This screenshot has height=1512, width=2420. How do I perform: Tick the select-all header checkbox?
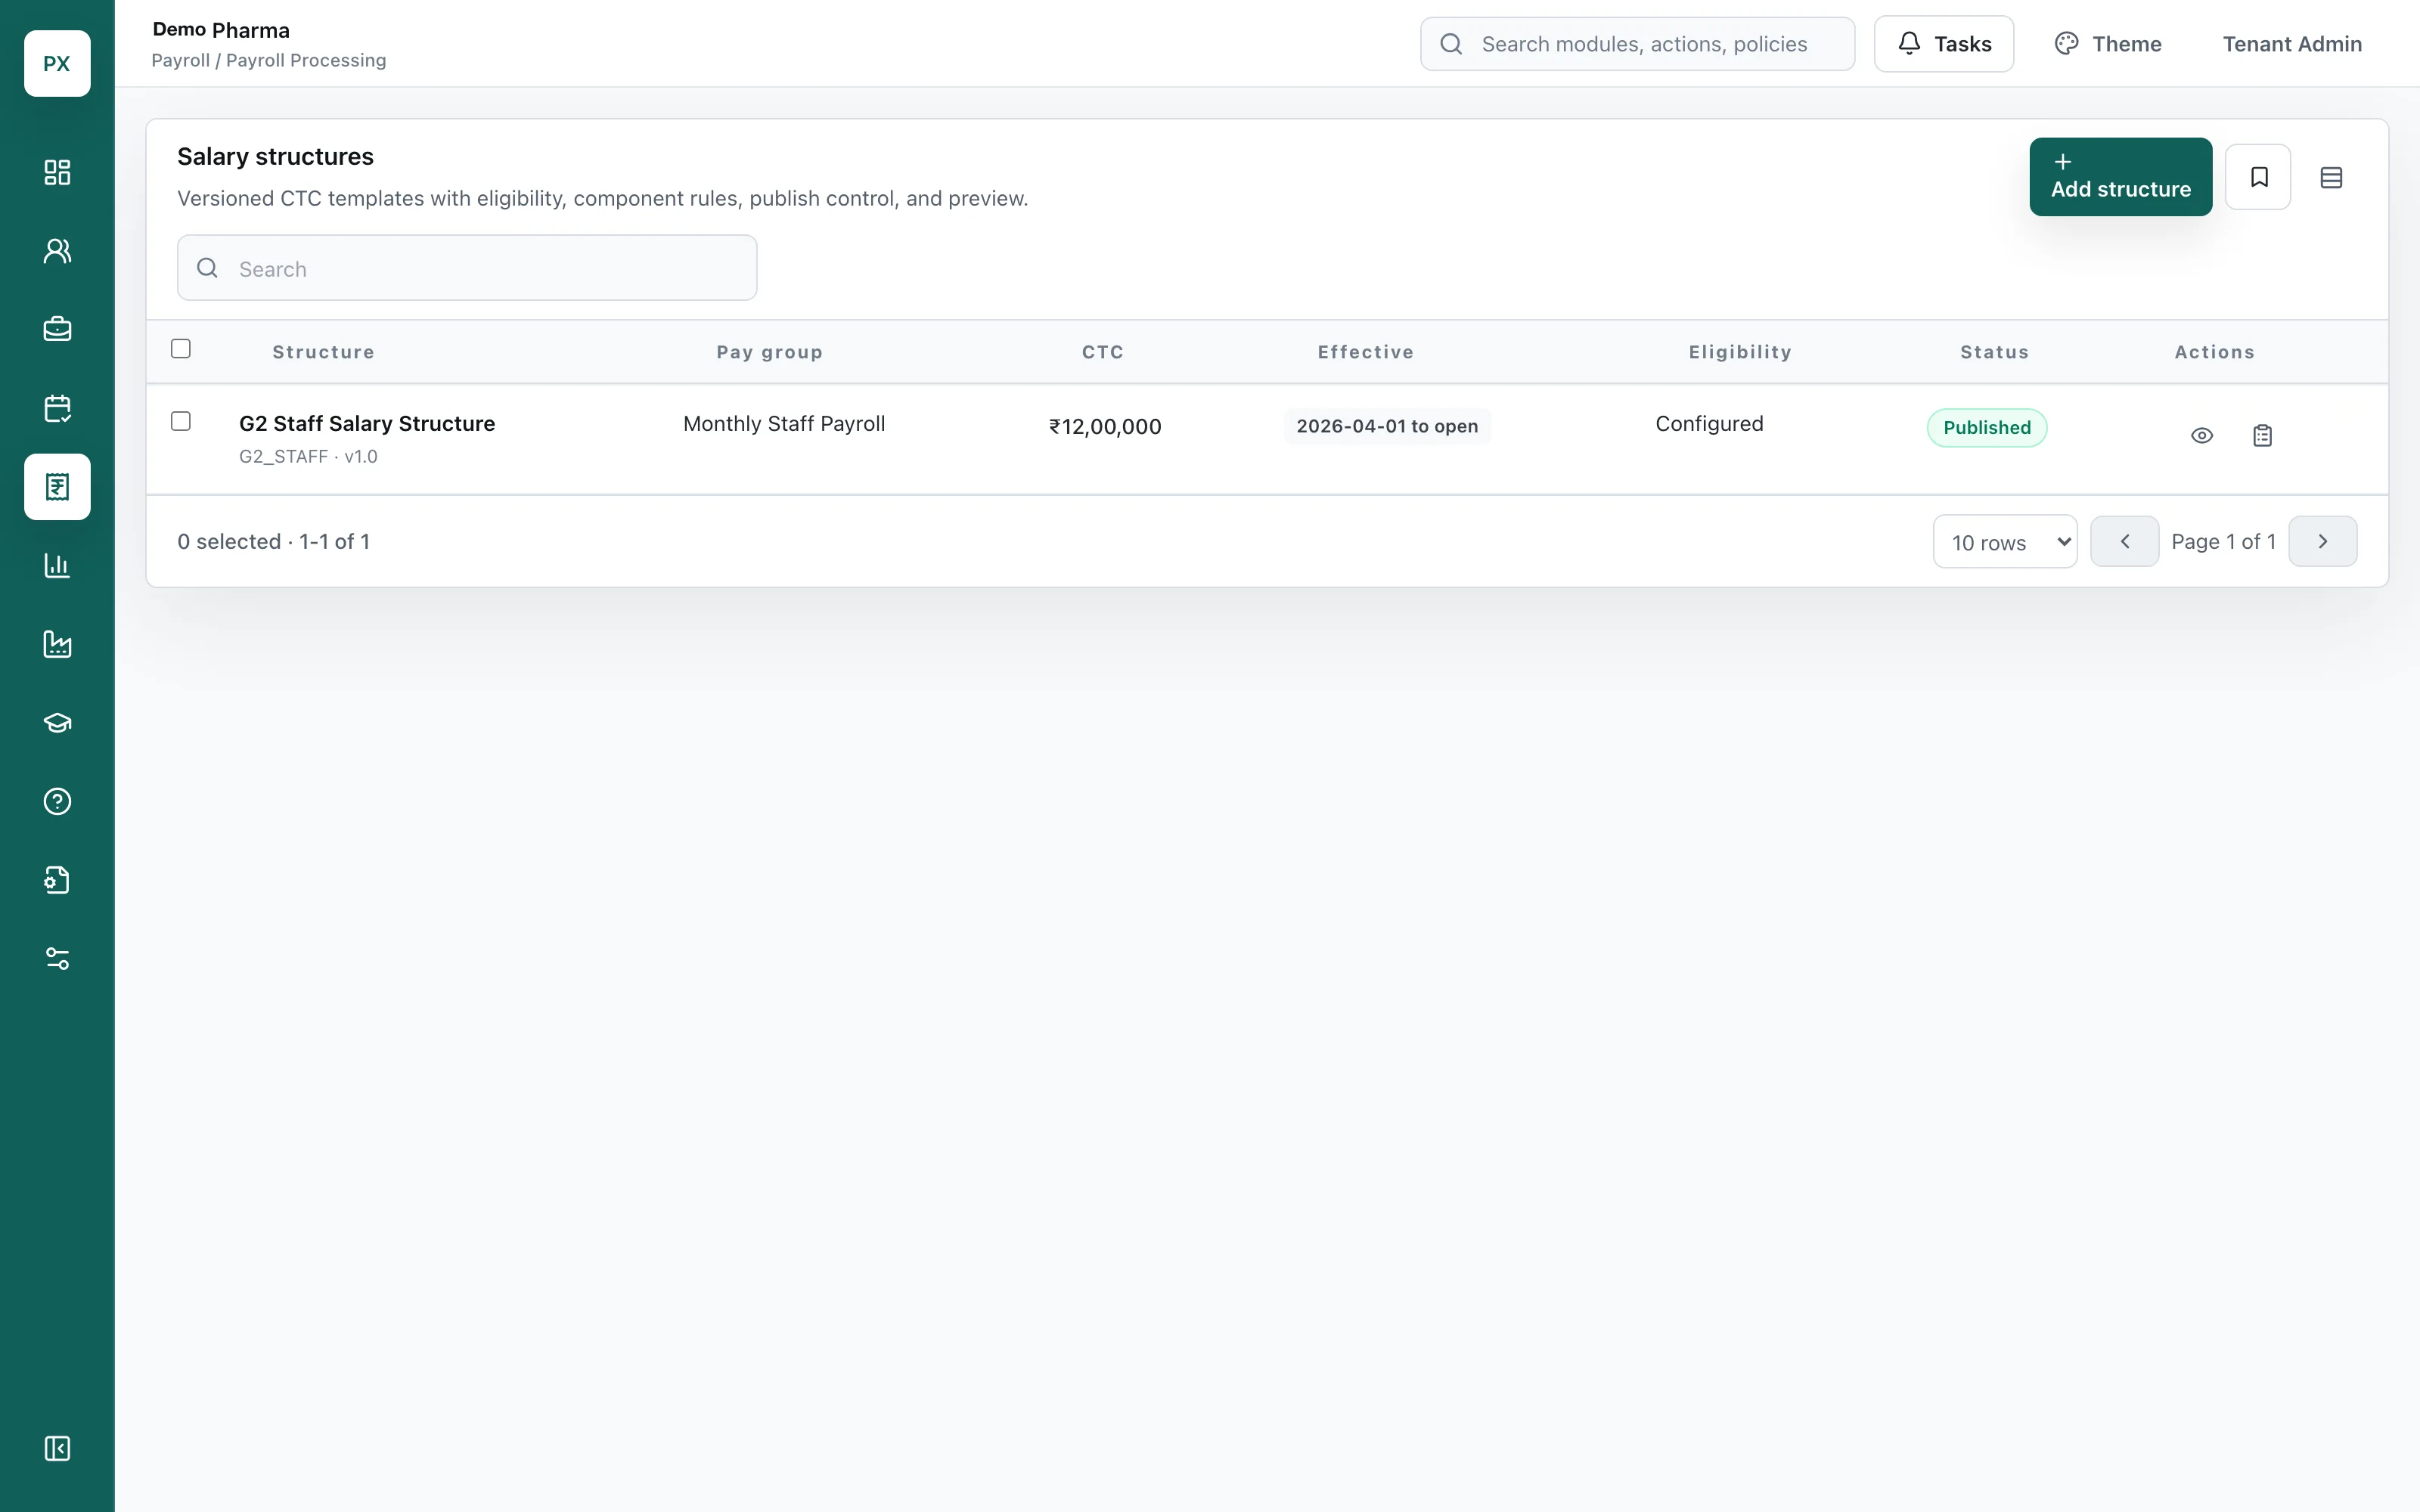[x=181, y=348]
